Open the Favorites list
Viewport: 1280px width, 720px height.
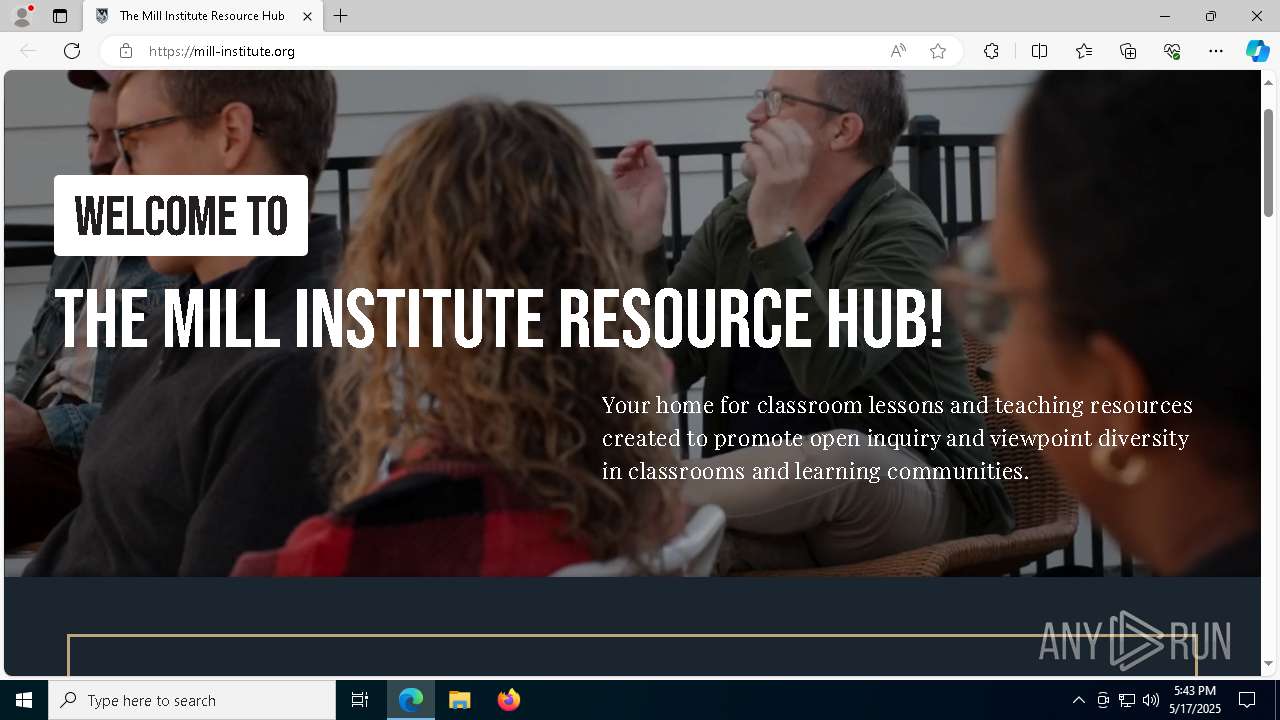pos(1084,51)
